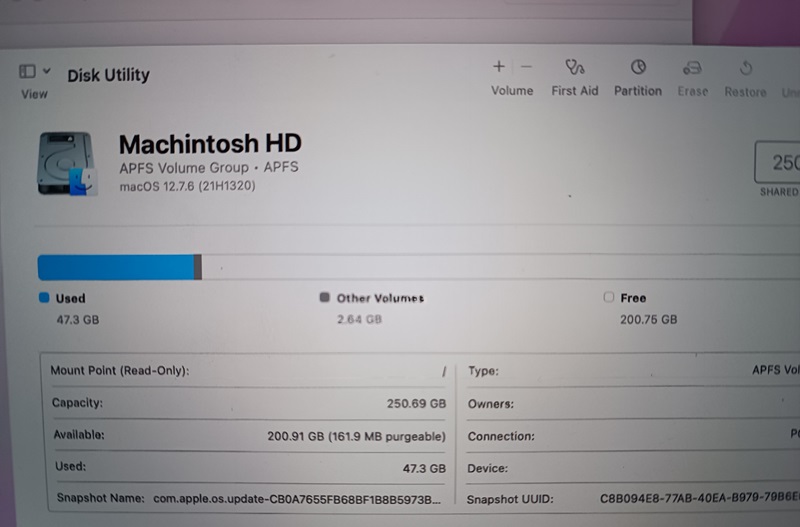Click the Restore arrow icon
800x527 pixels.
[x=746, y=68]
